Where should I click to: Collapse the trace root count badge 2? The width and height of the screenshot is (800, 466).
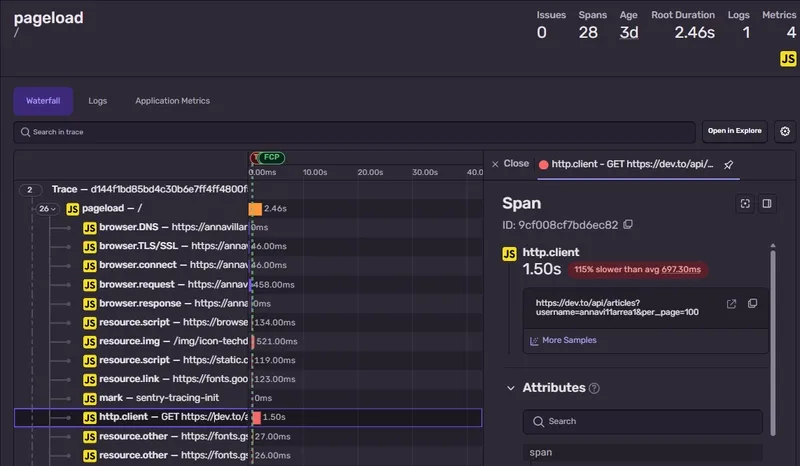point(30,190)
